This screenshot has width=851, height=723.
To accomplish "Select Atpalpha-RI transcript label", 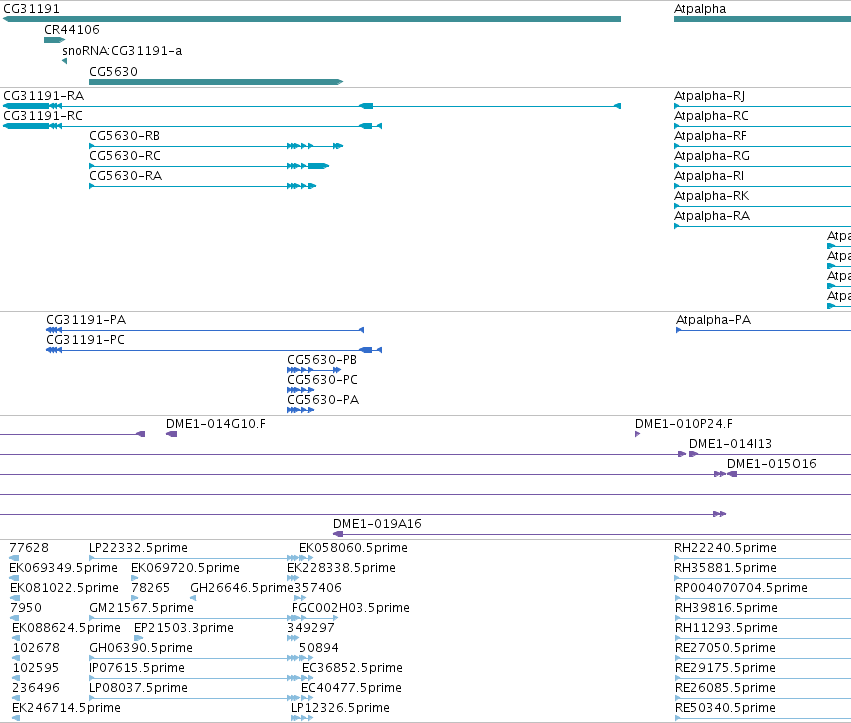I will coord(709,176).
